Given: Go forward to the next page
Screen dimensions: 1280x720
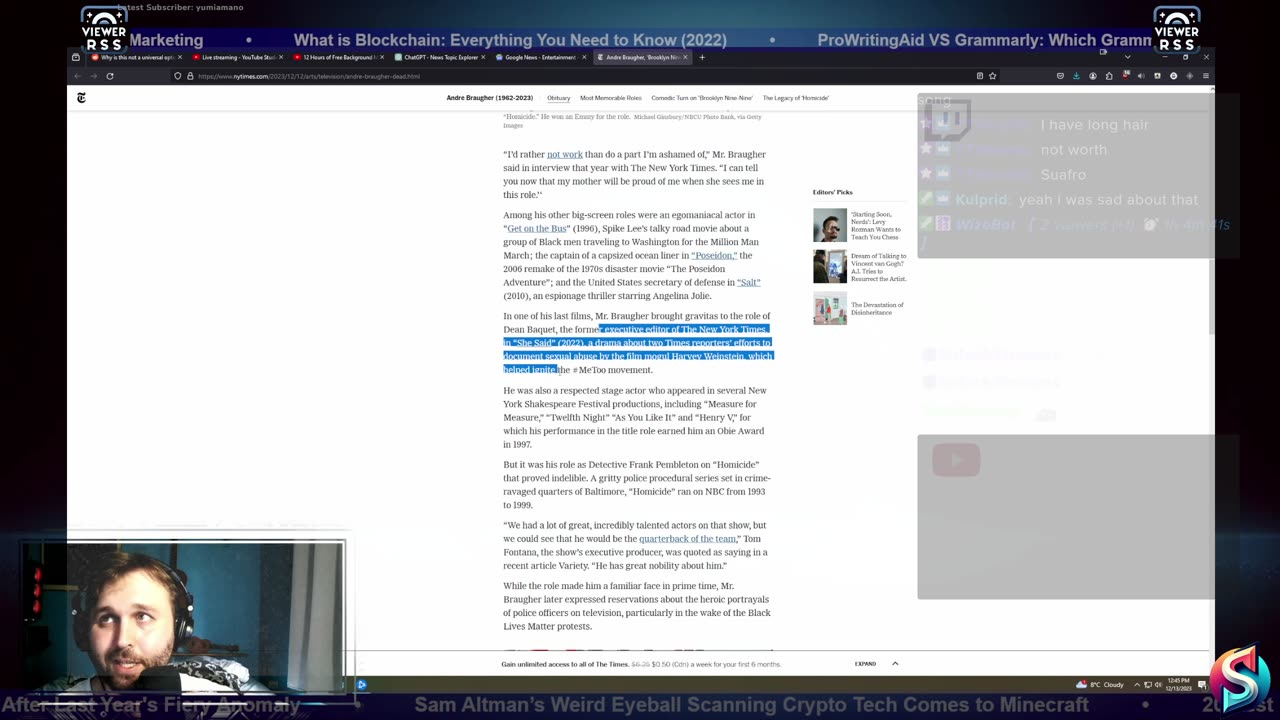Looking at the screenshot, I should (93, 76).
